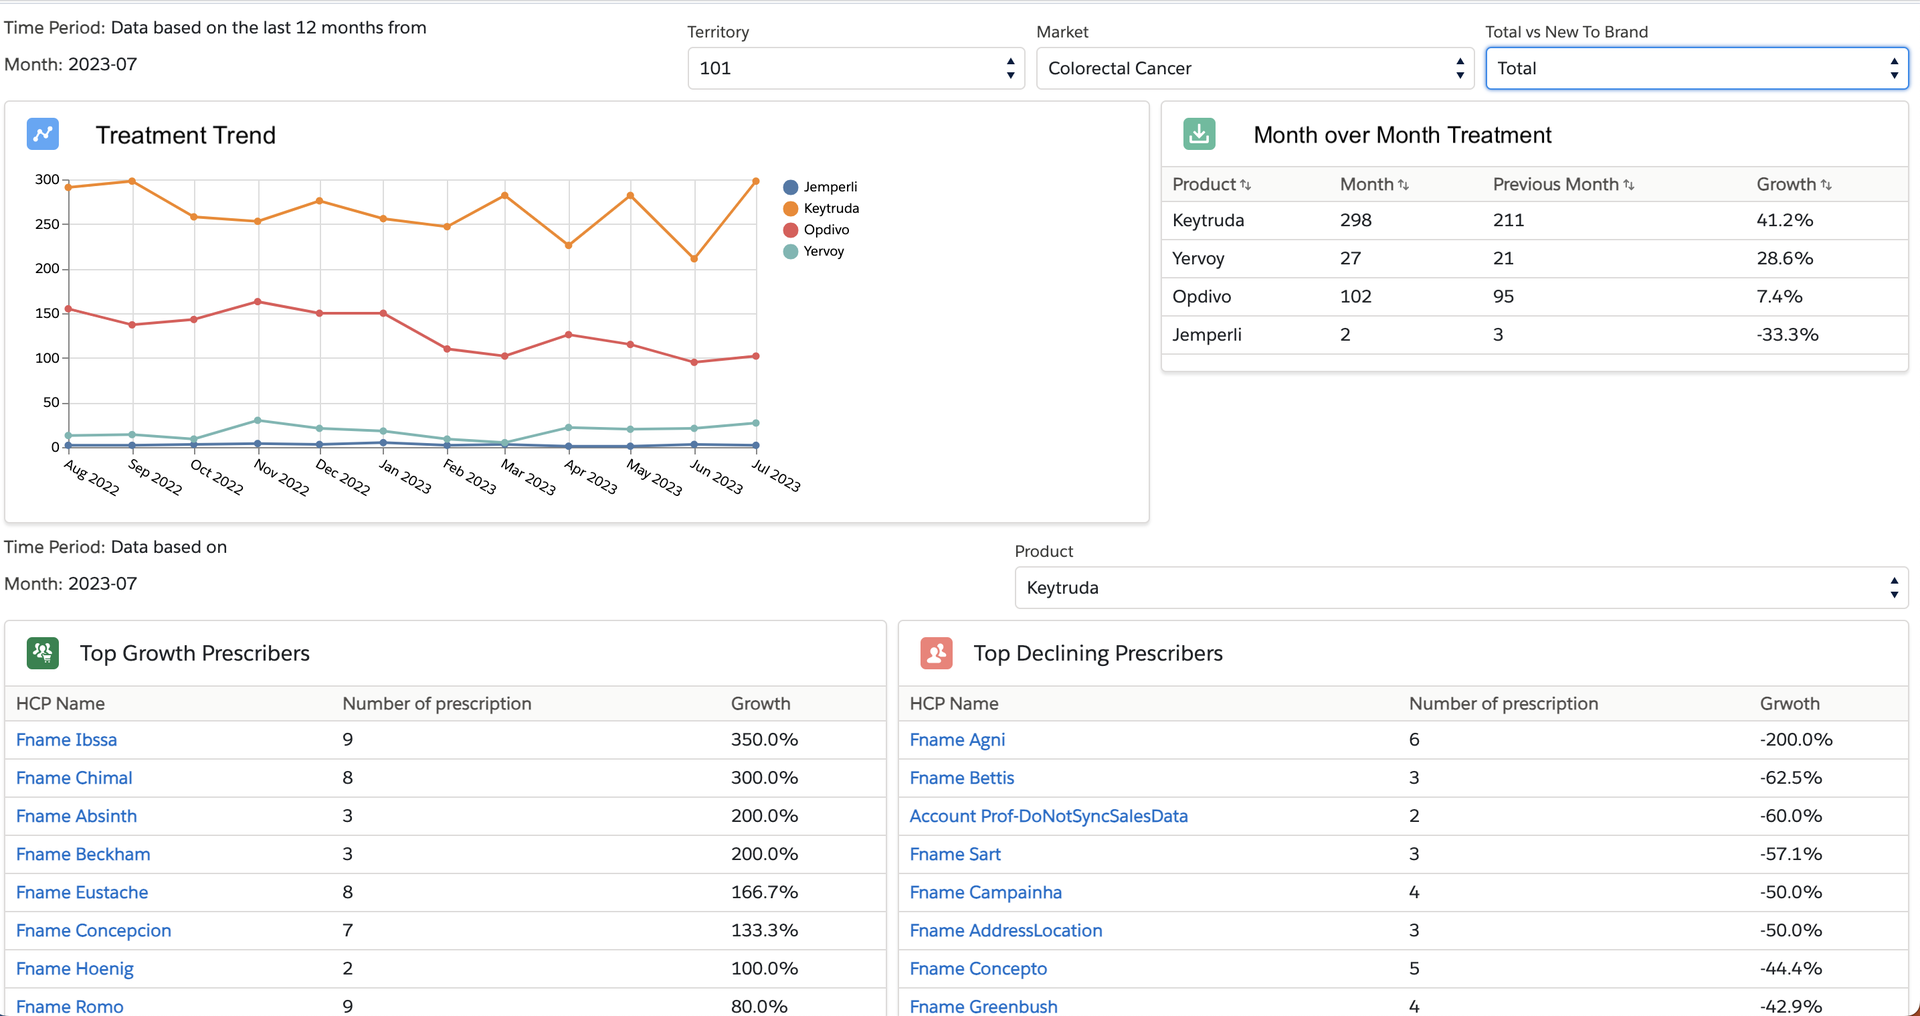The height and width of the screenshot is (1016, 1920).
Task: Select the Fname Agni declining prescriber
Action: coord(956,740)
